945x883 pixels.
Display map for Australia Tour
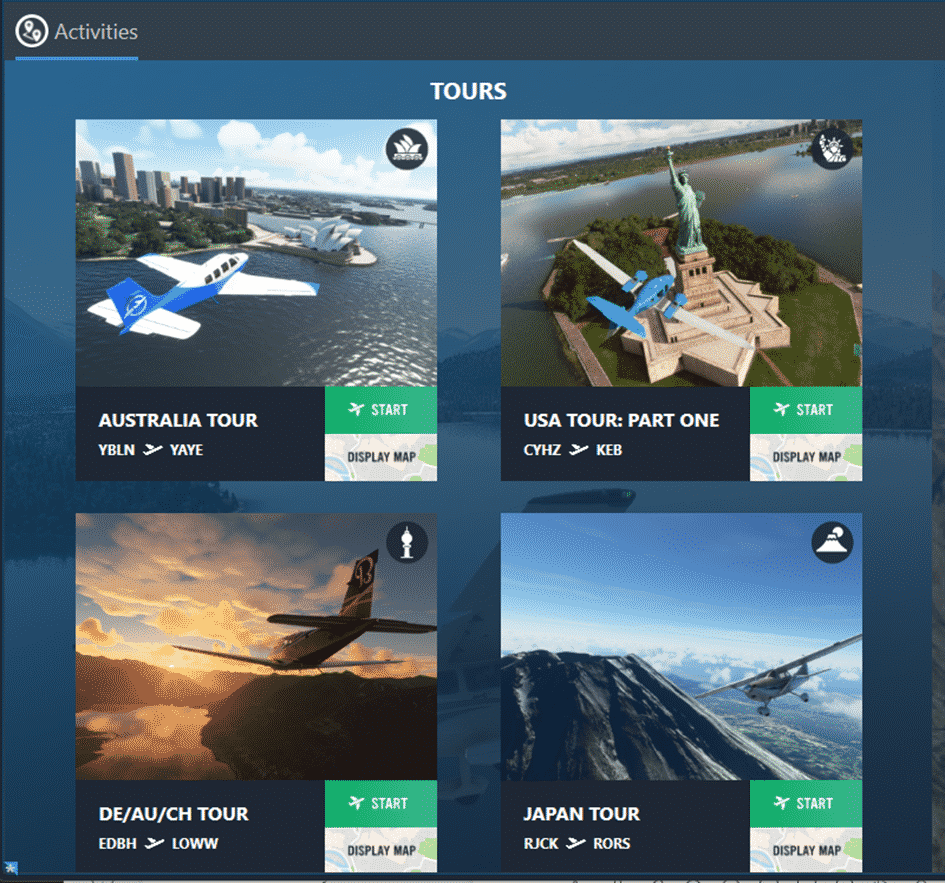click(x=381, y=457)
